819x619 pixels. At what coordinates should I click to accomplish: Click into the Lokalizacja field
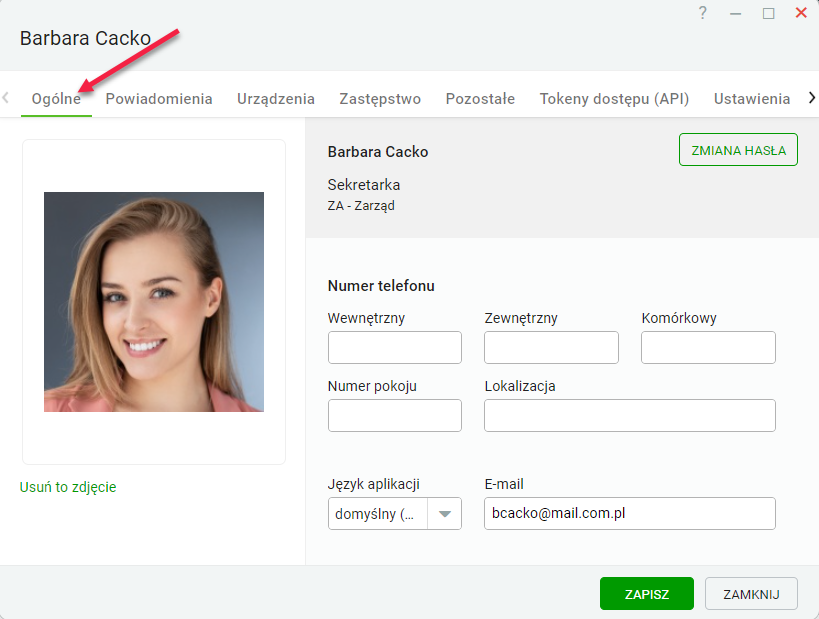[x=629, y=415]
